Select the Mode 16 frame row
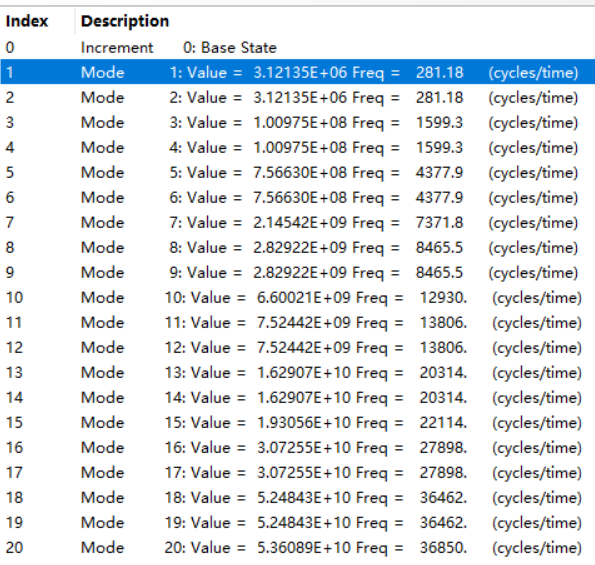The width and height of the screenshot is (595, 565). (x=298, y=447)
